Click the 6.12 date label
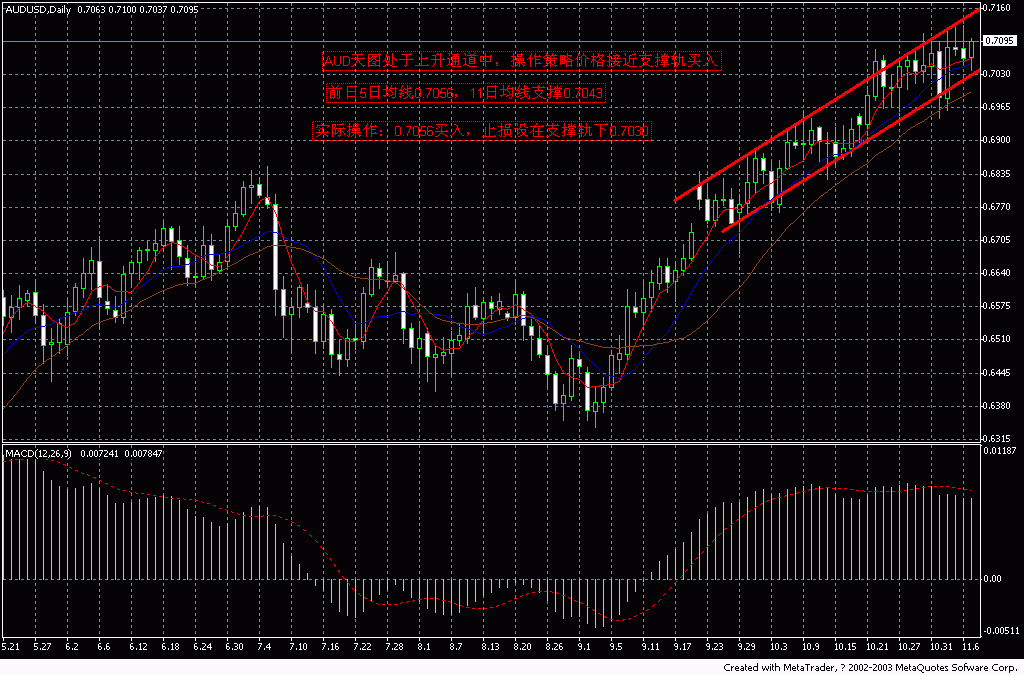 point(138,646)
